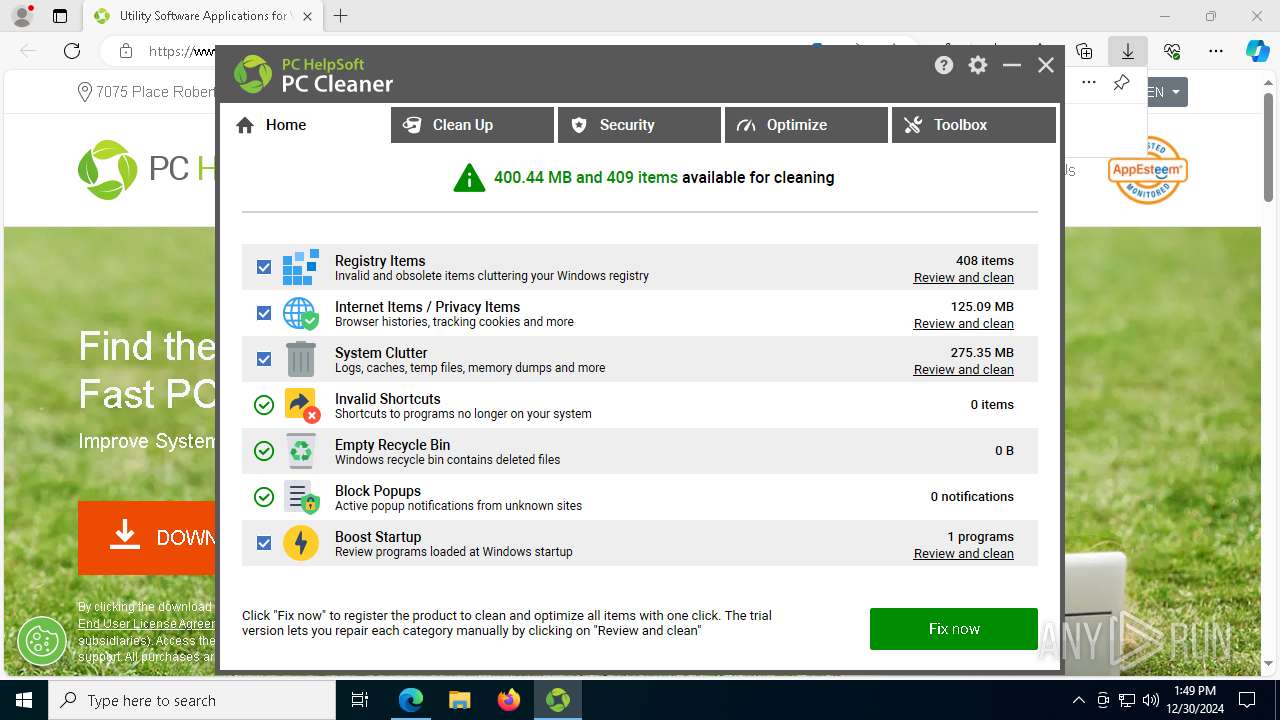Viewport: 1280px width, 720px height.
Task: Switch to the Optimize tab
Action: pyautogui.click(x=806, y=125)
